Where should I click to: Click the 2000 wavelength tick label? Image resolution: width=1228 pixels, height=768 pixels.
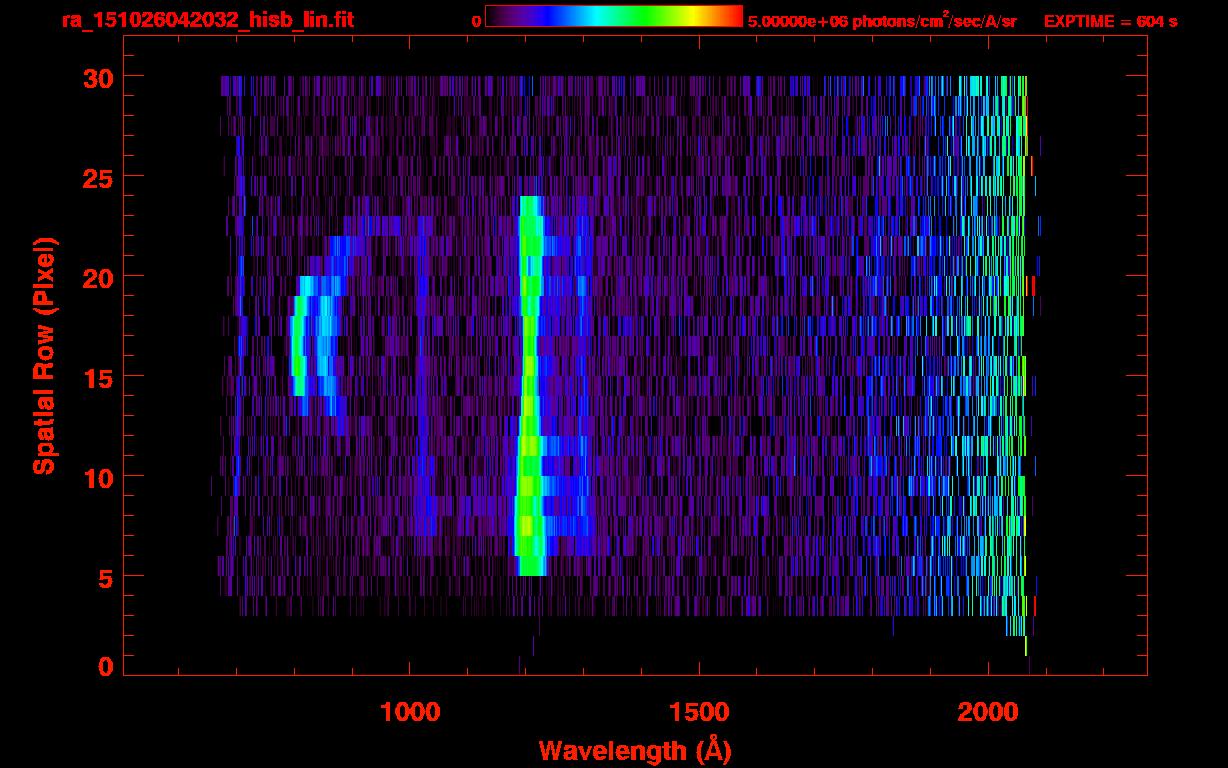(x=987, y=711)
